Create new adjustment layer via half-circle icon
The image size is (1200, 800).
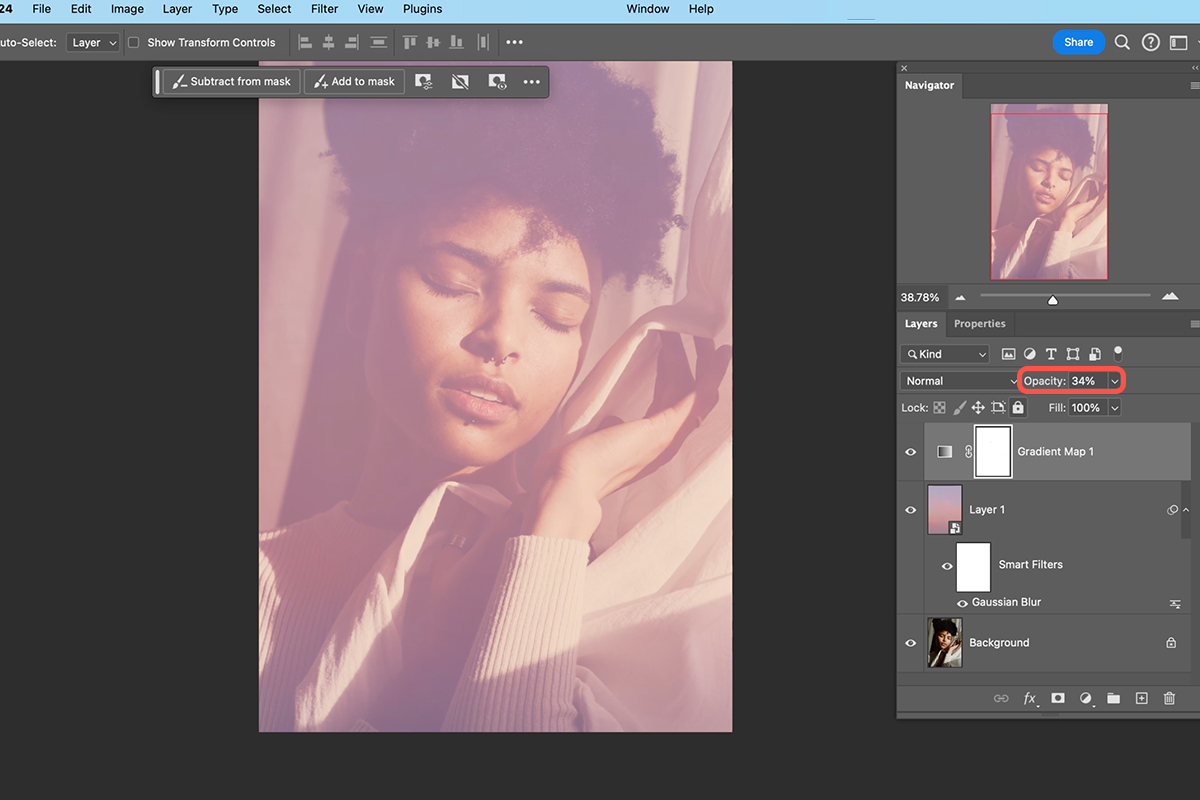point(1085,698)
